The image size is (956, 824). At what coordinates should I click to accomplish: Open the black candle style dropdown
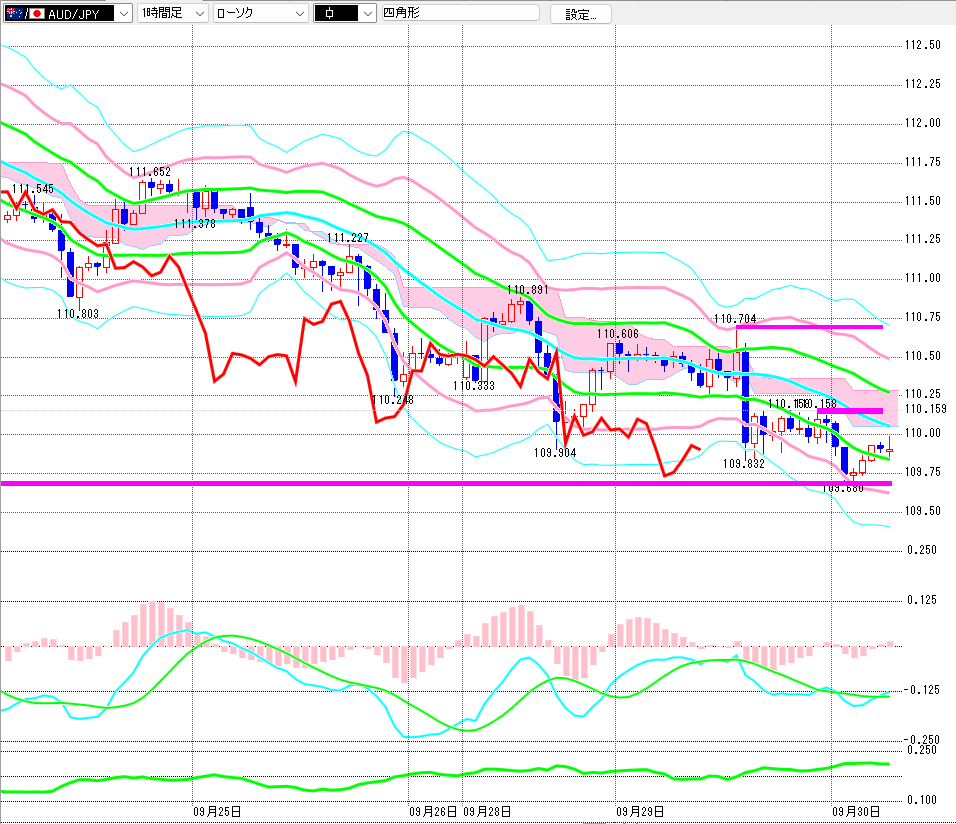[344, 13]
